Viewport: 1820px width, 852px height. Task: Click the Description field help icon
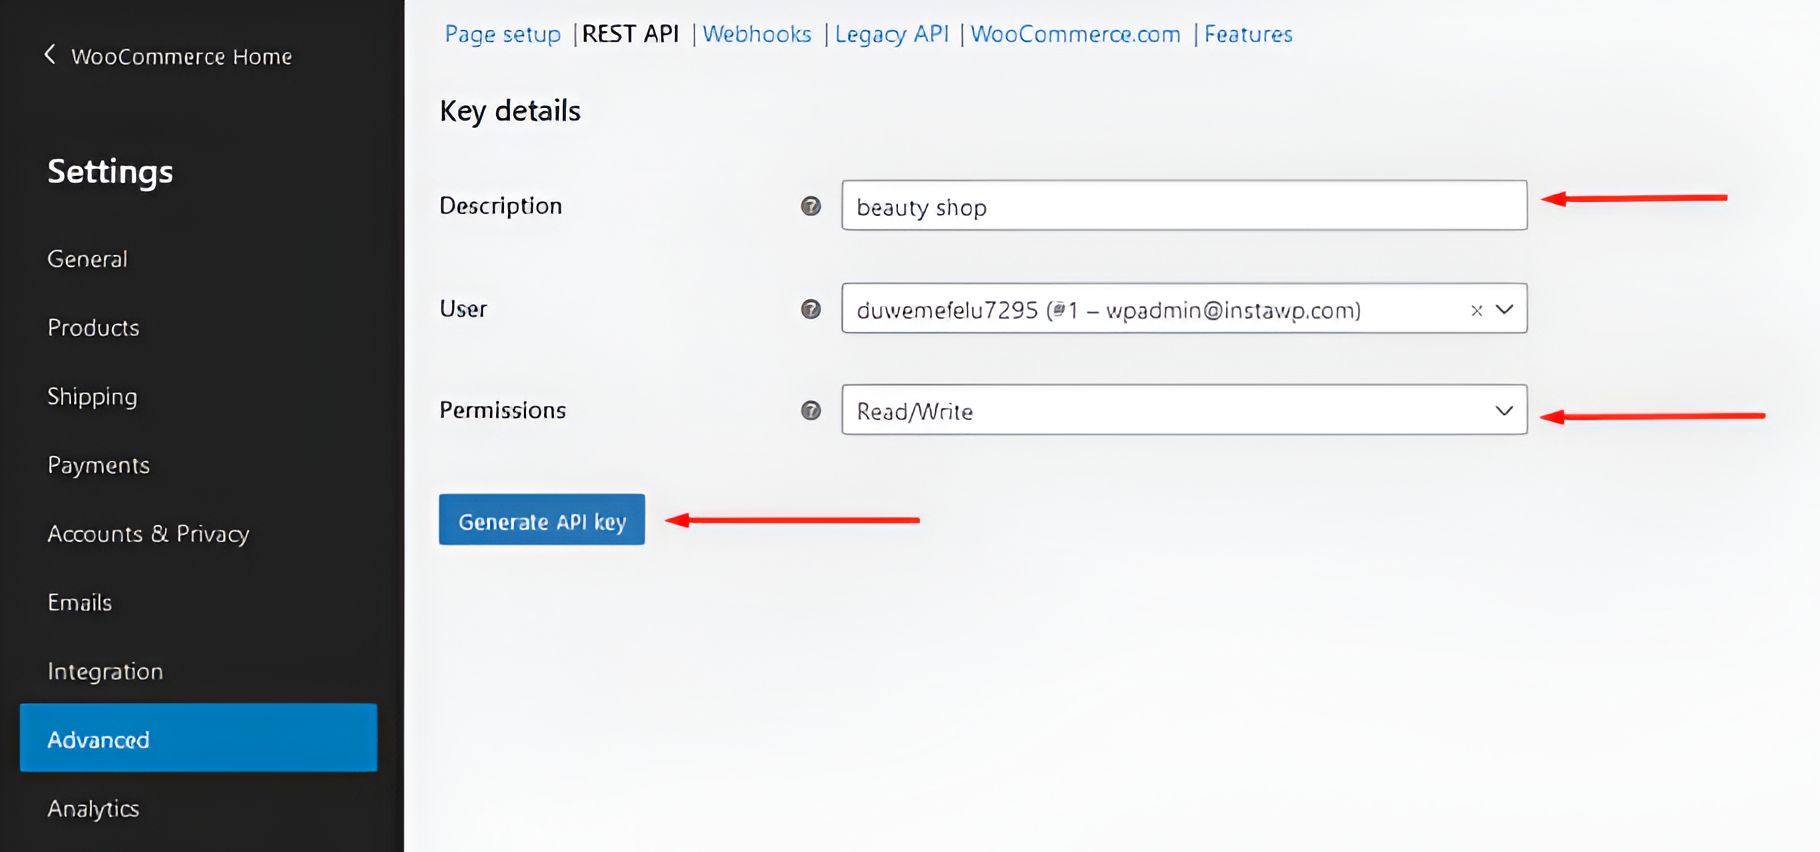811,206
